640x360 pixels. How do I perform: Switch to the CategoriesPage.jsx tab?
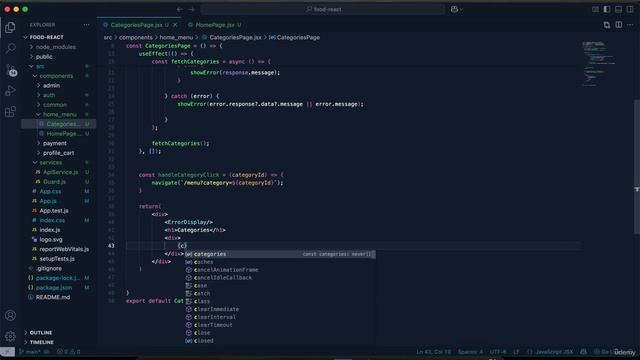pos(136,25)
